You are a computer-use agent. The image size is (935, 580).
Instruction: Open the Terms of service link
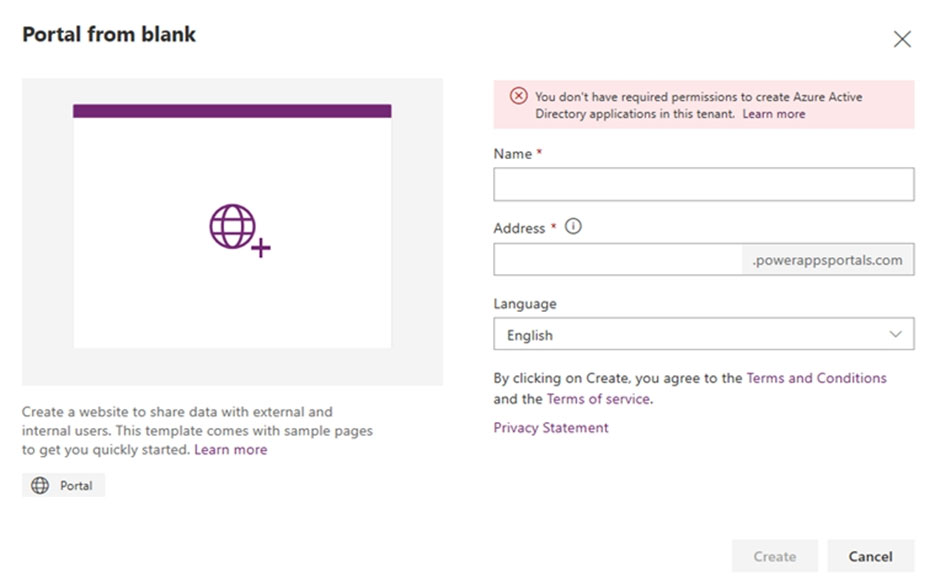598,399
